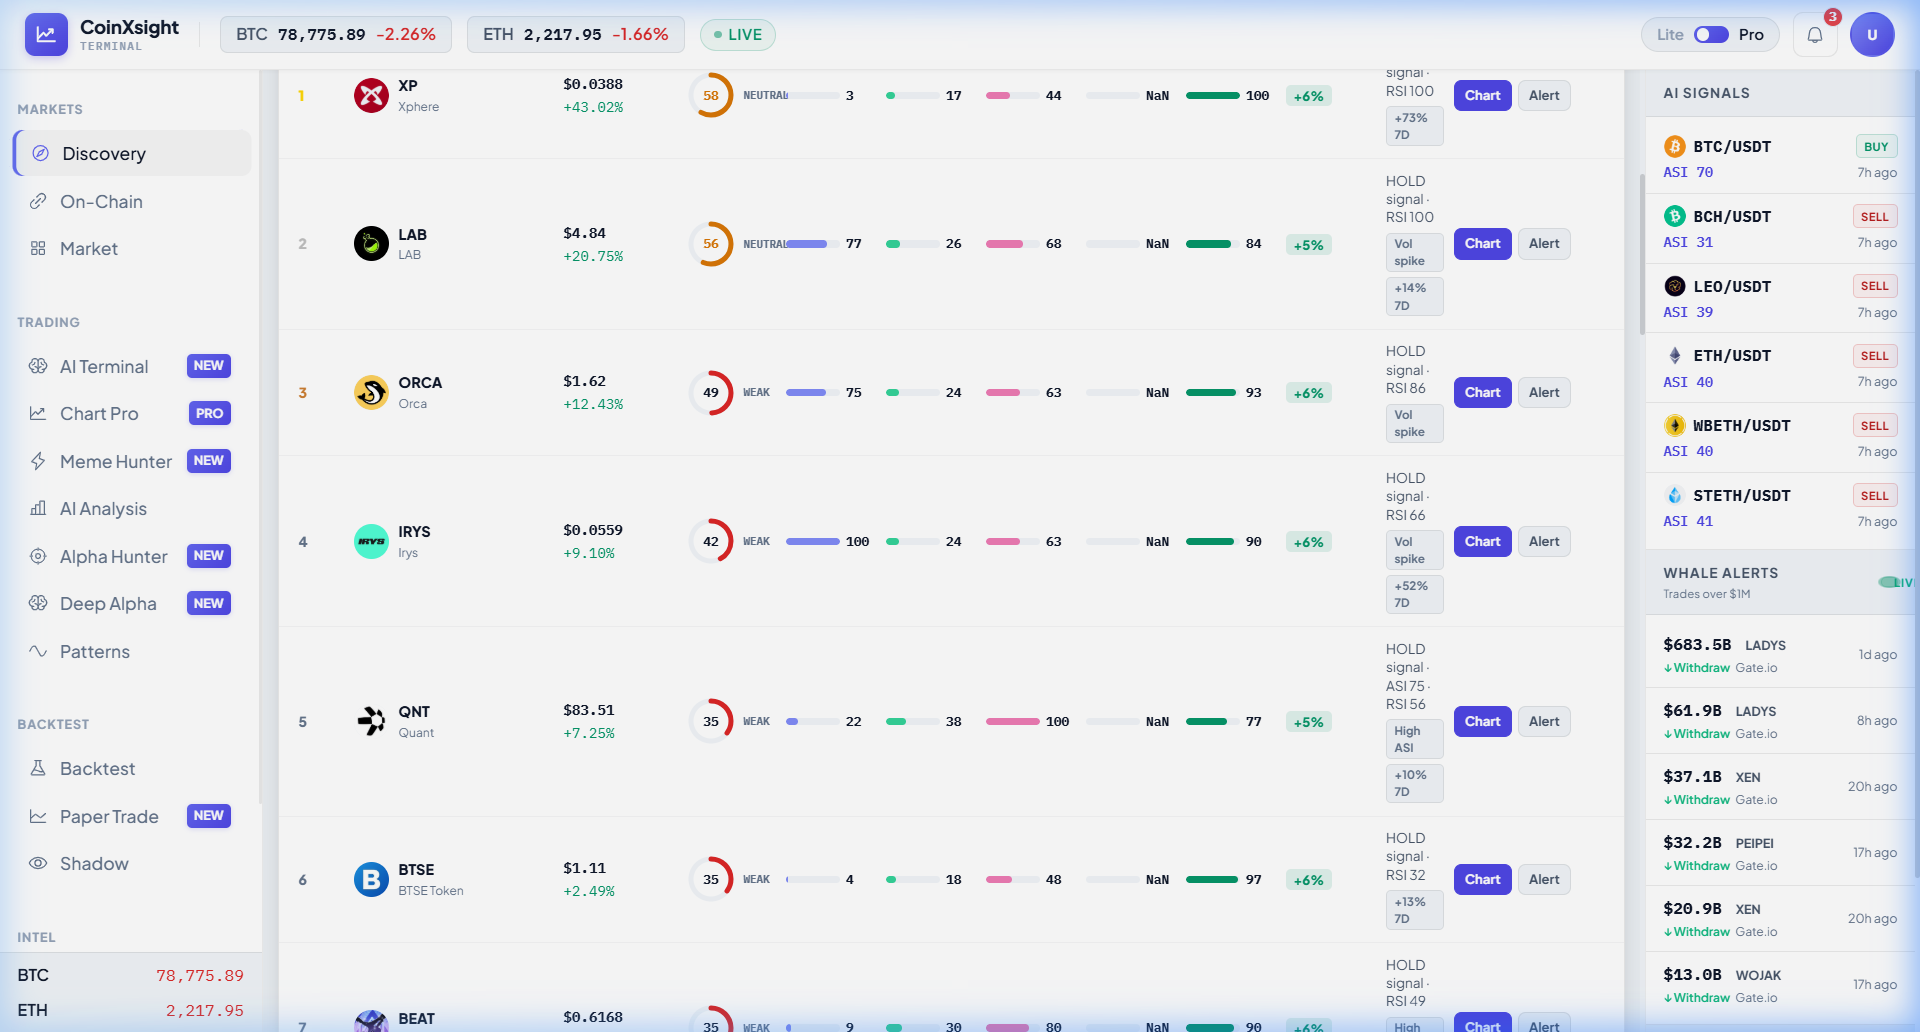The height and width of the screenshot is (1032, 1920).
Task: Click the Patterns wave icon
Action: tap(38, 651)
